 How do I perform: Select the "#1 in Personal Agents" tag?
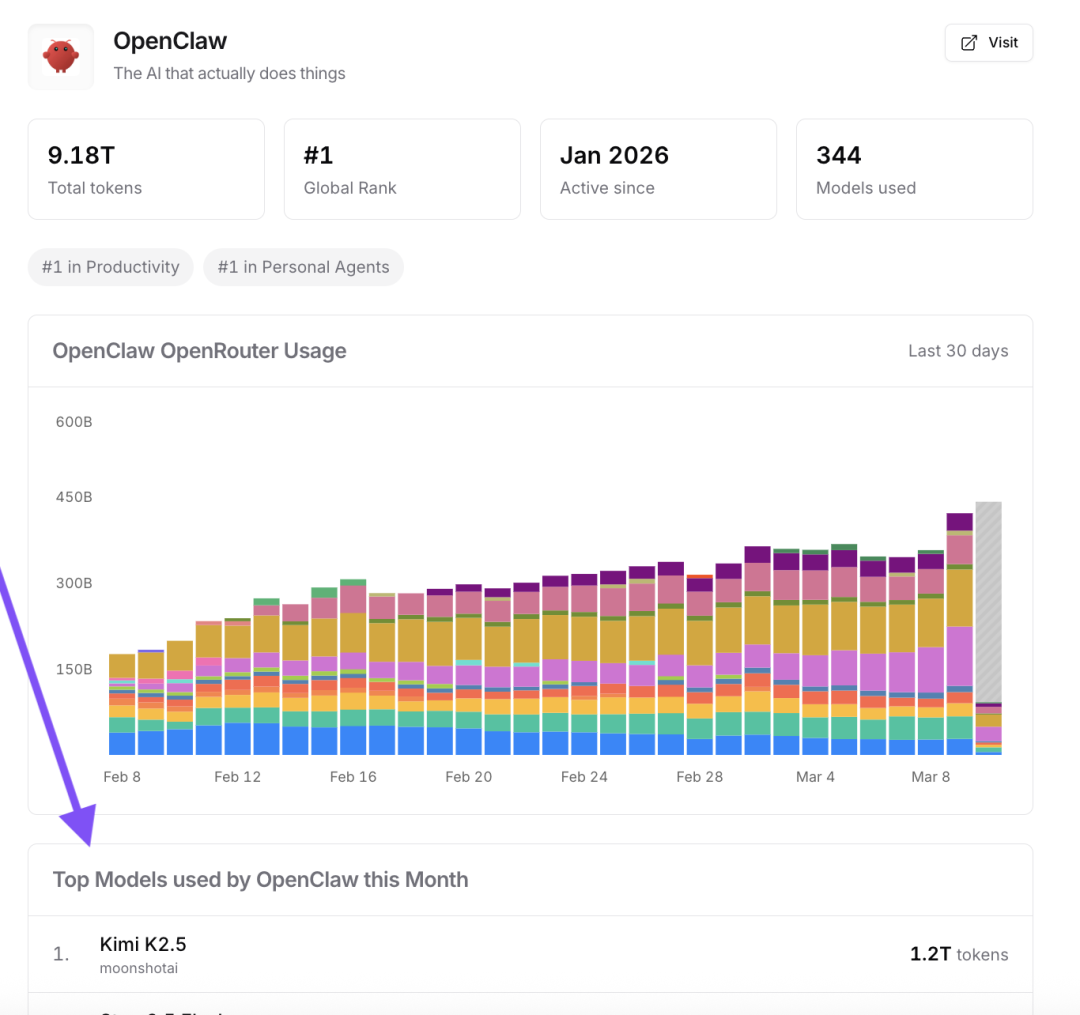pos(303,267)
